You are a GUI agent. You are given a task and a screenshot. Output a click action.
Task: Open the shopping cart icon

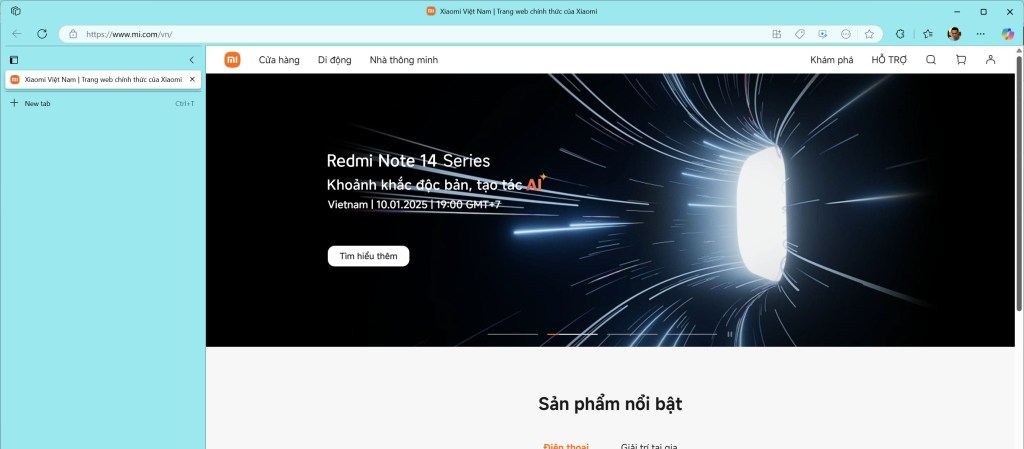click(961, 60)
